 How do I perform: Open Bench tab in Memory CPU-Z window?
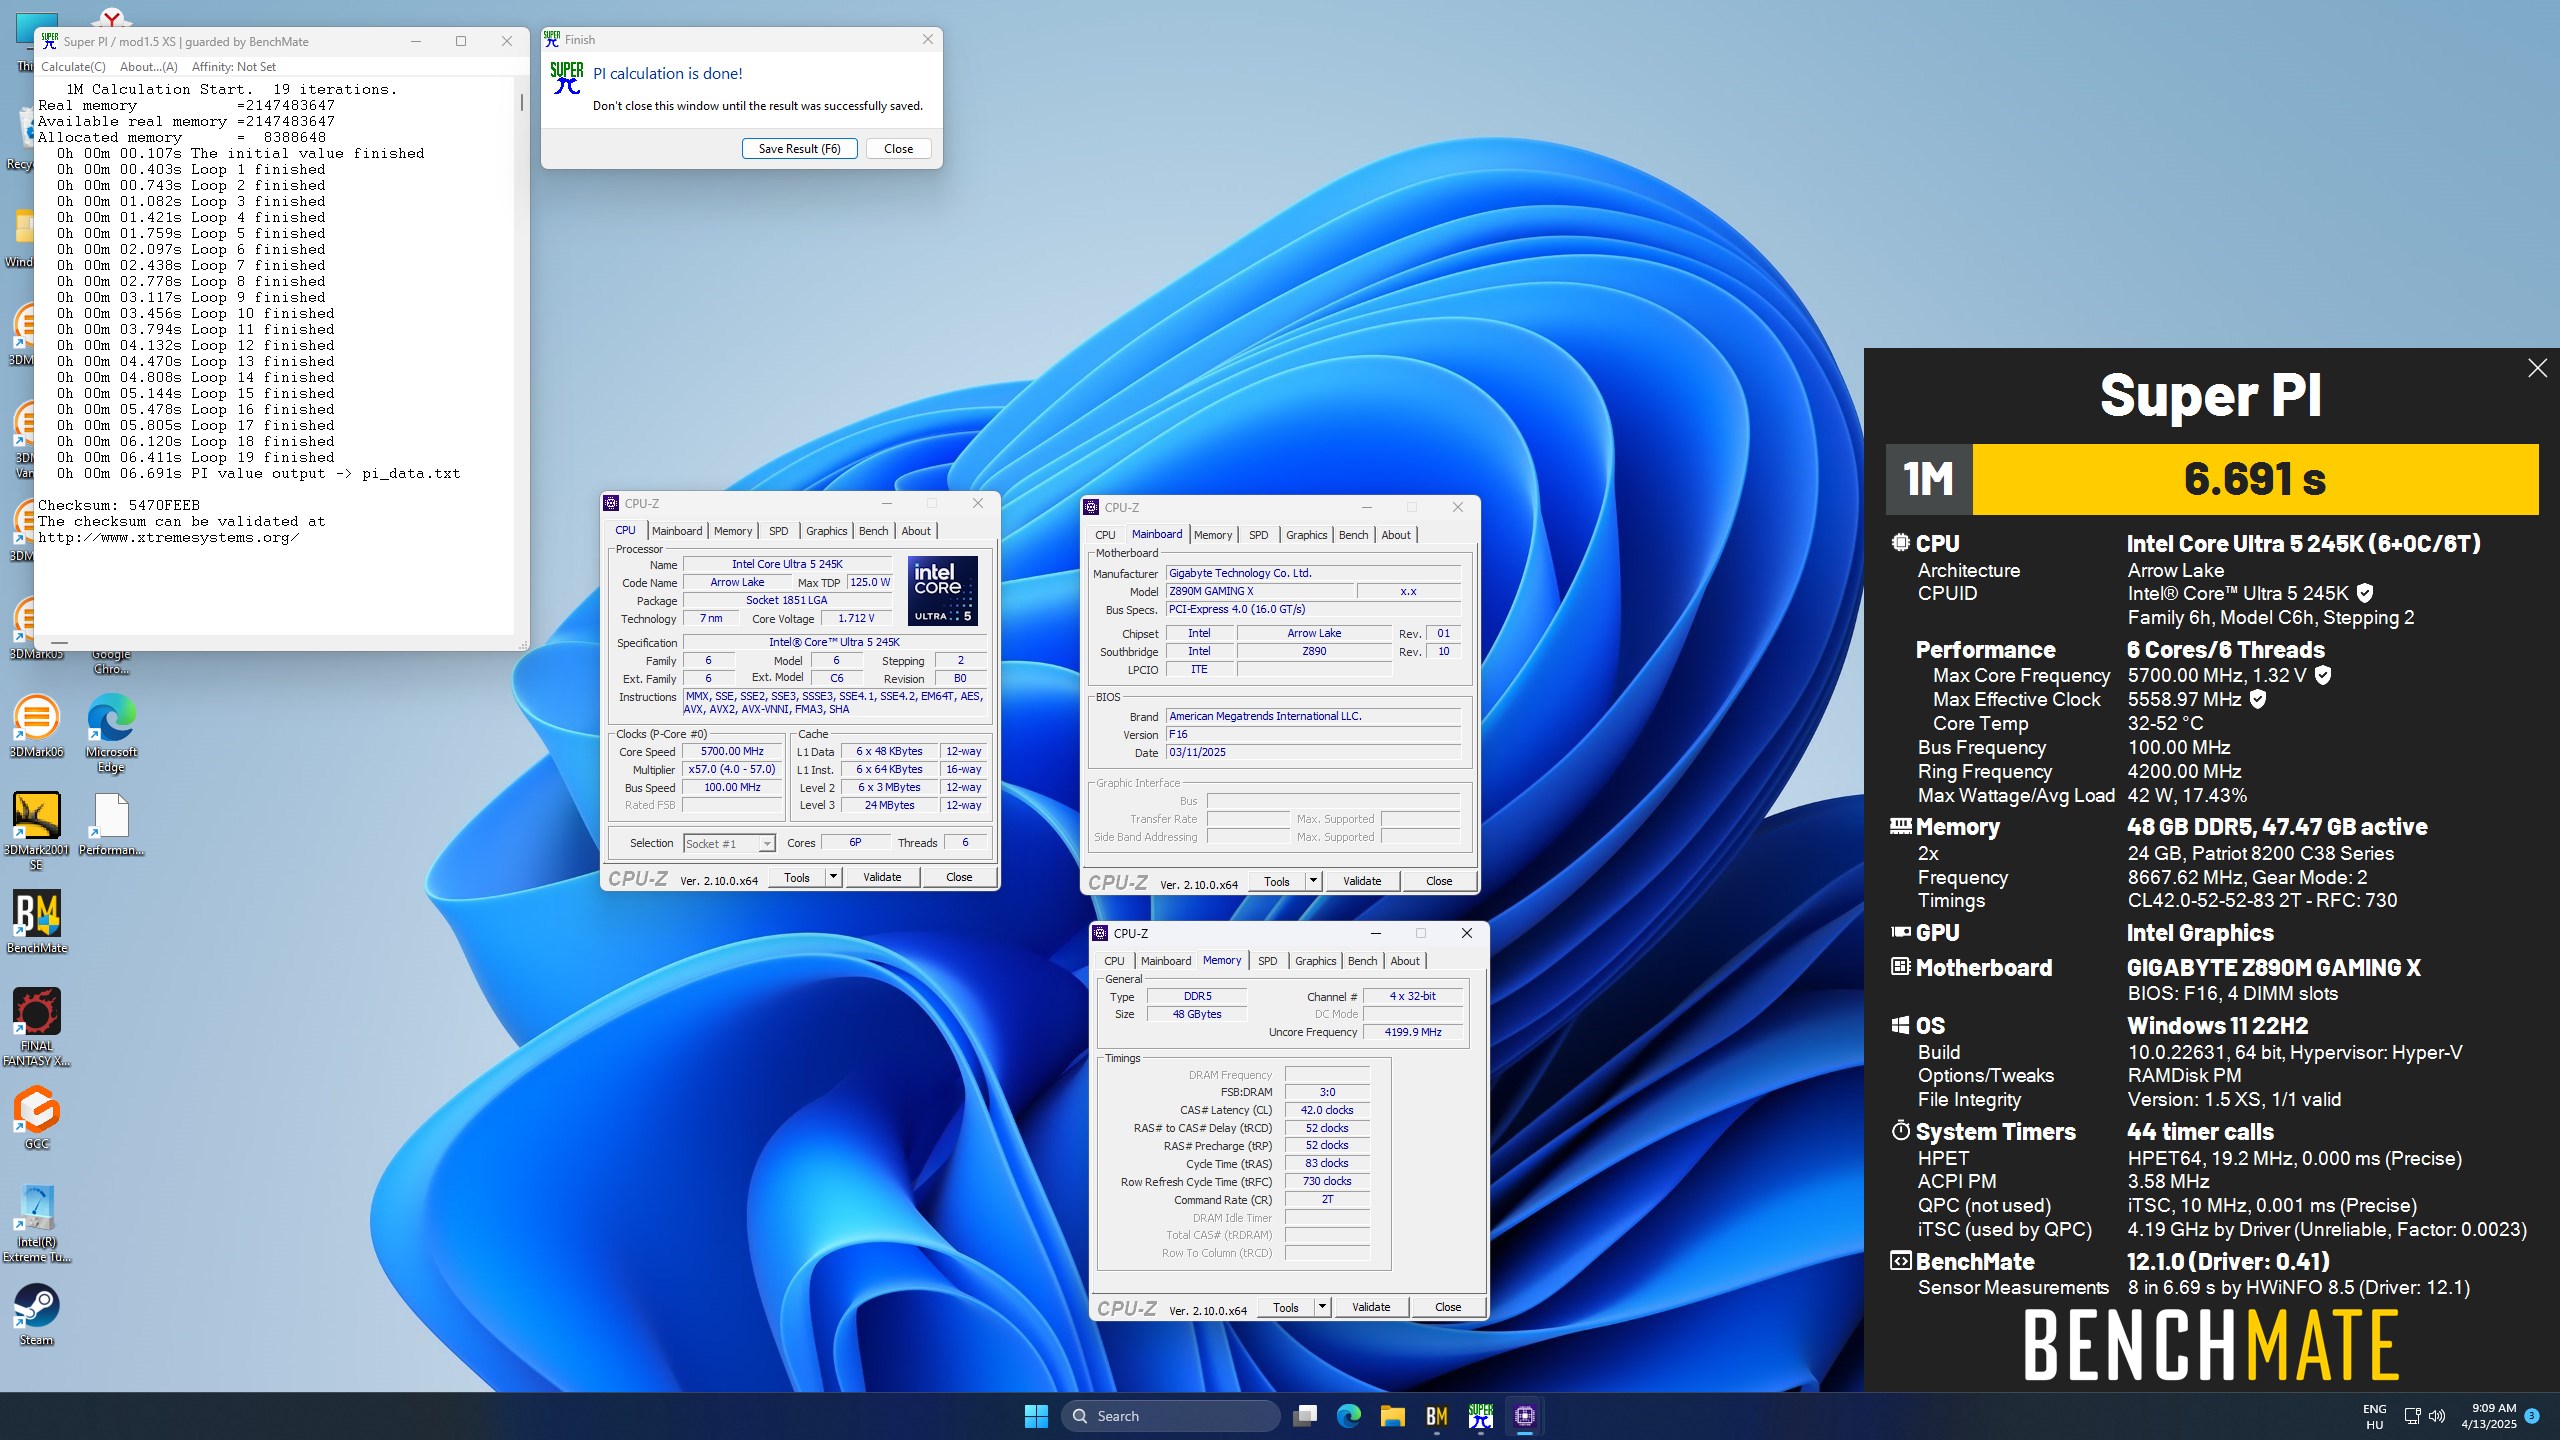click(1362, 961)
